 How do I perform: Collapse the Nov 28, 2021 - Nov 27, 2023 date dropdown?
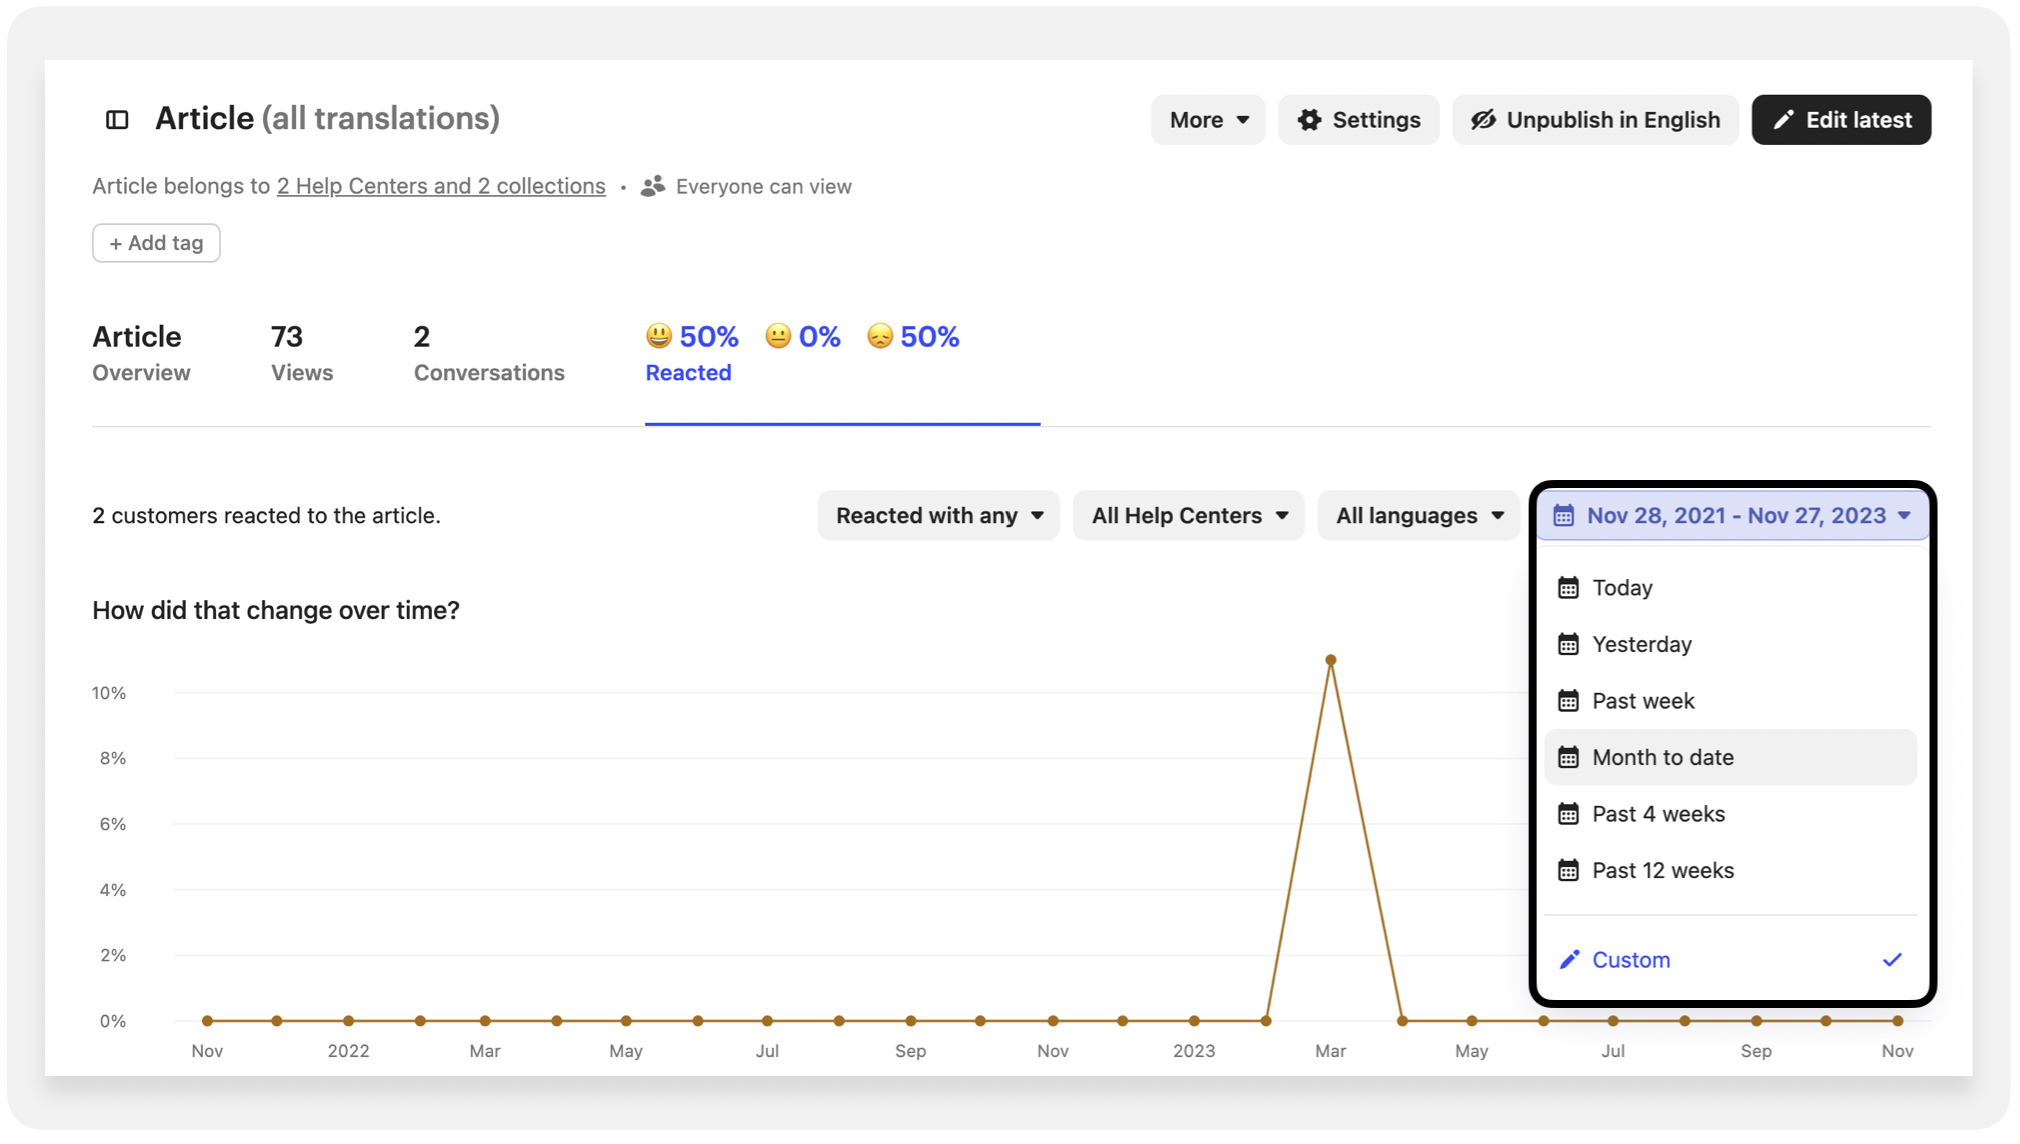click(x=1732, y=516)
